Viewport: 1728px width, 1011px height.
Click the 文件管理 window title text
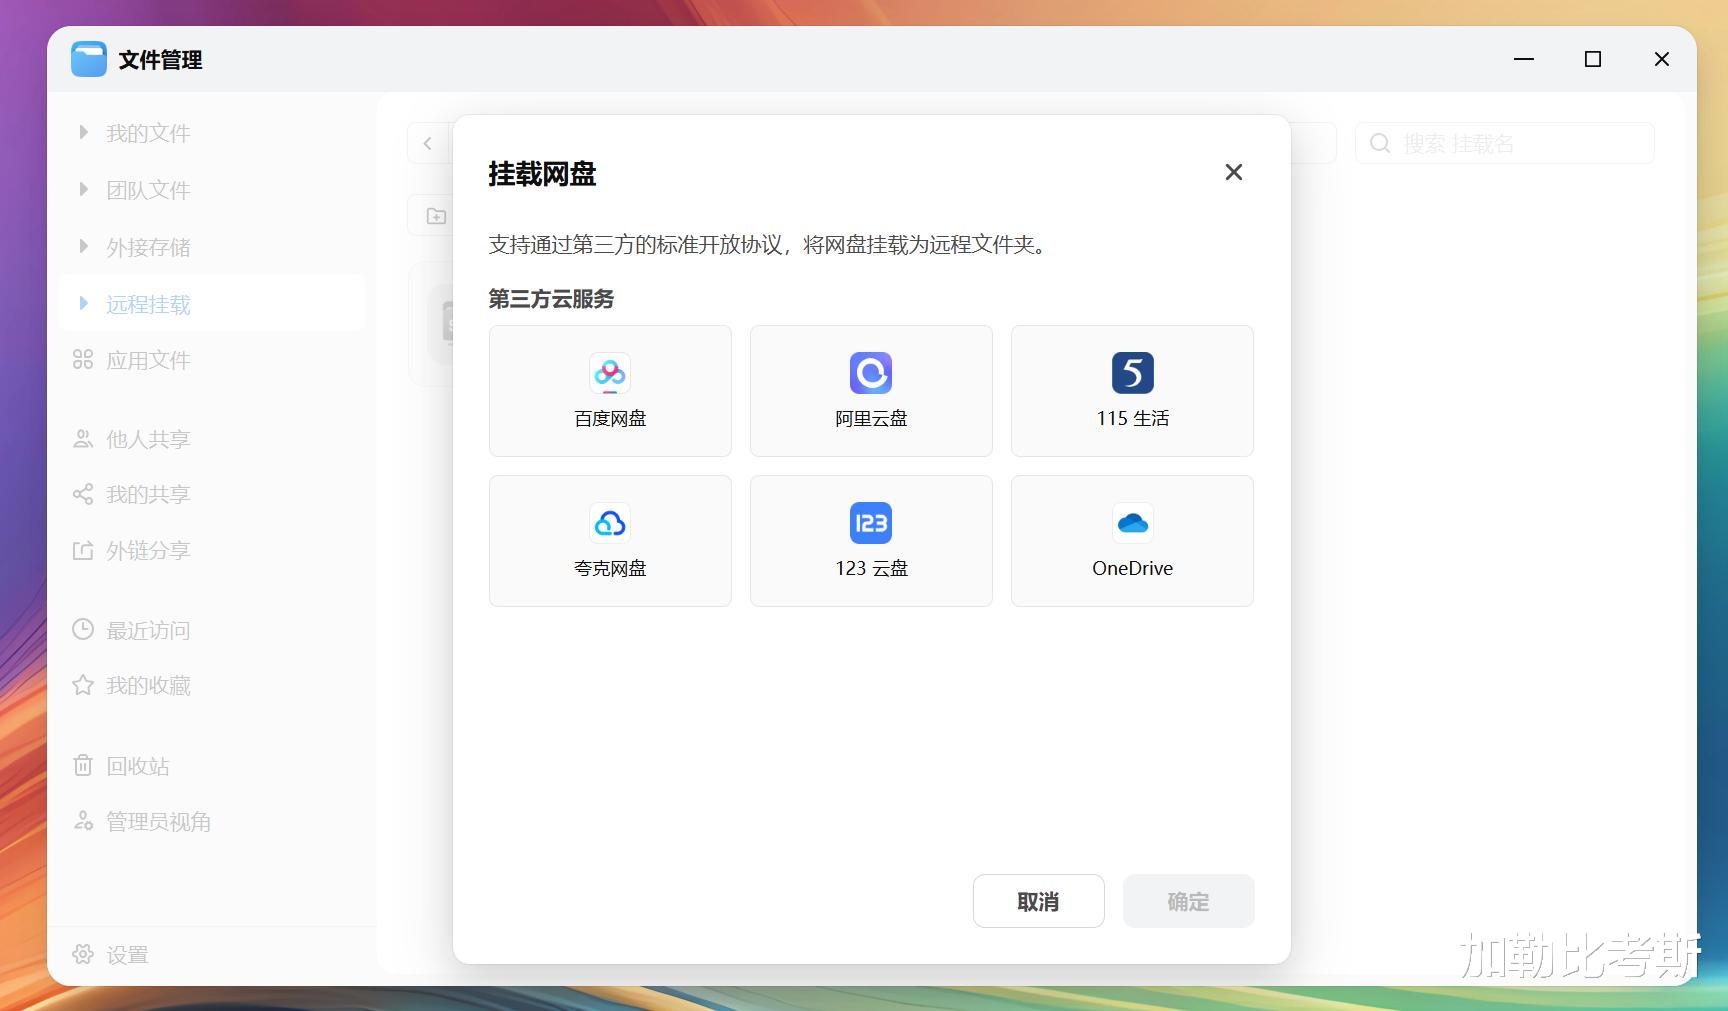coord(160,60)
